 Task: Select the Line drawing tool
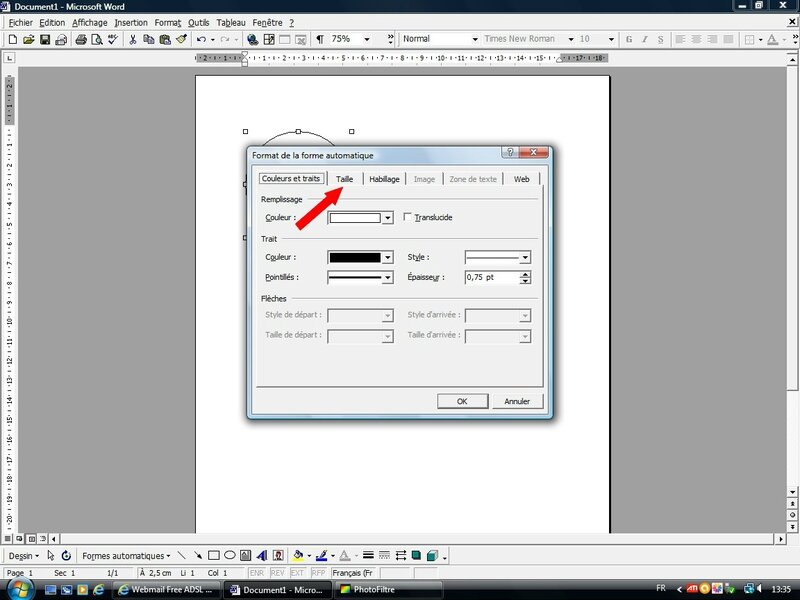[x=182, y=555]
